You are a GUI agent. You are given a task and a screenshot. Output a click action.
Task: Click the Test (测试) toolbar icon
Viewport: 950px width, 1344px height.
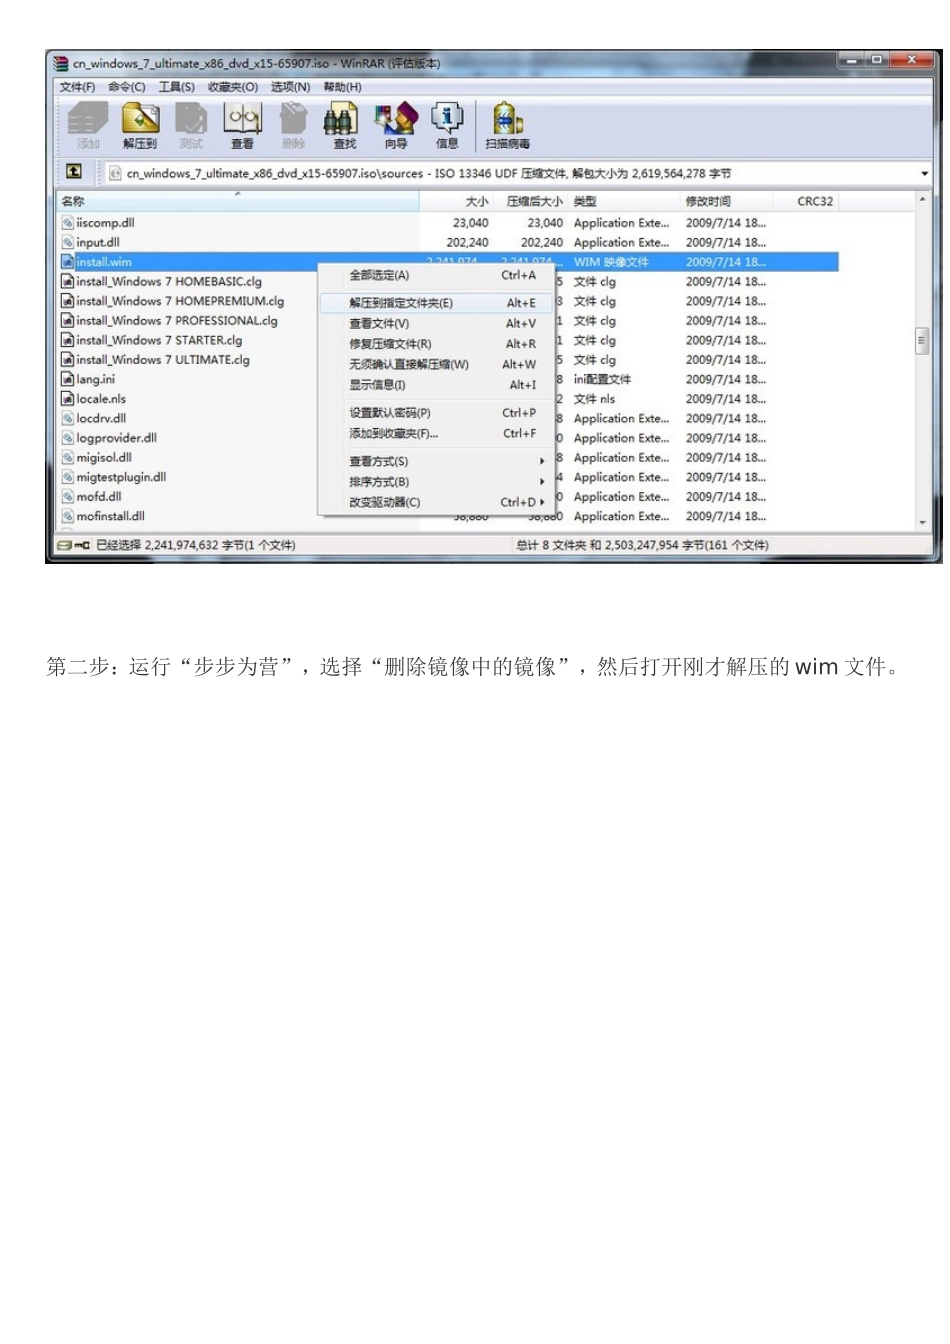tap(190, 125)
